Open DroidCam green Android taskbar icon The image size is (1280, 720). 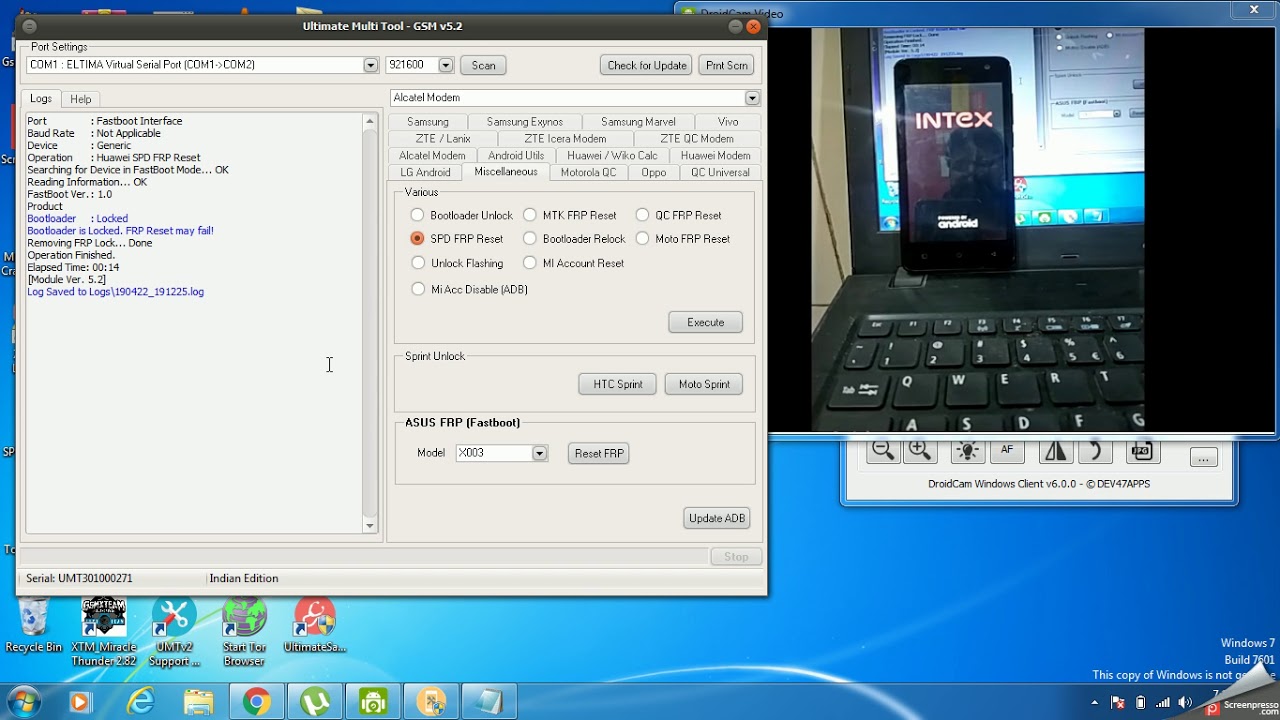tap(374, 702)
